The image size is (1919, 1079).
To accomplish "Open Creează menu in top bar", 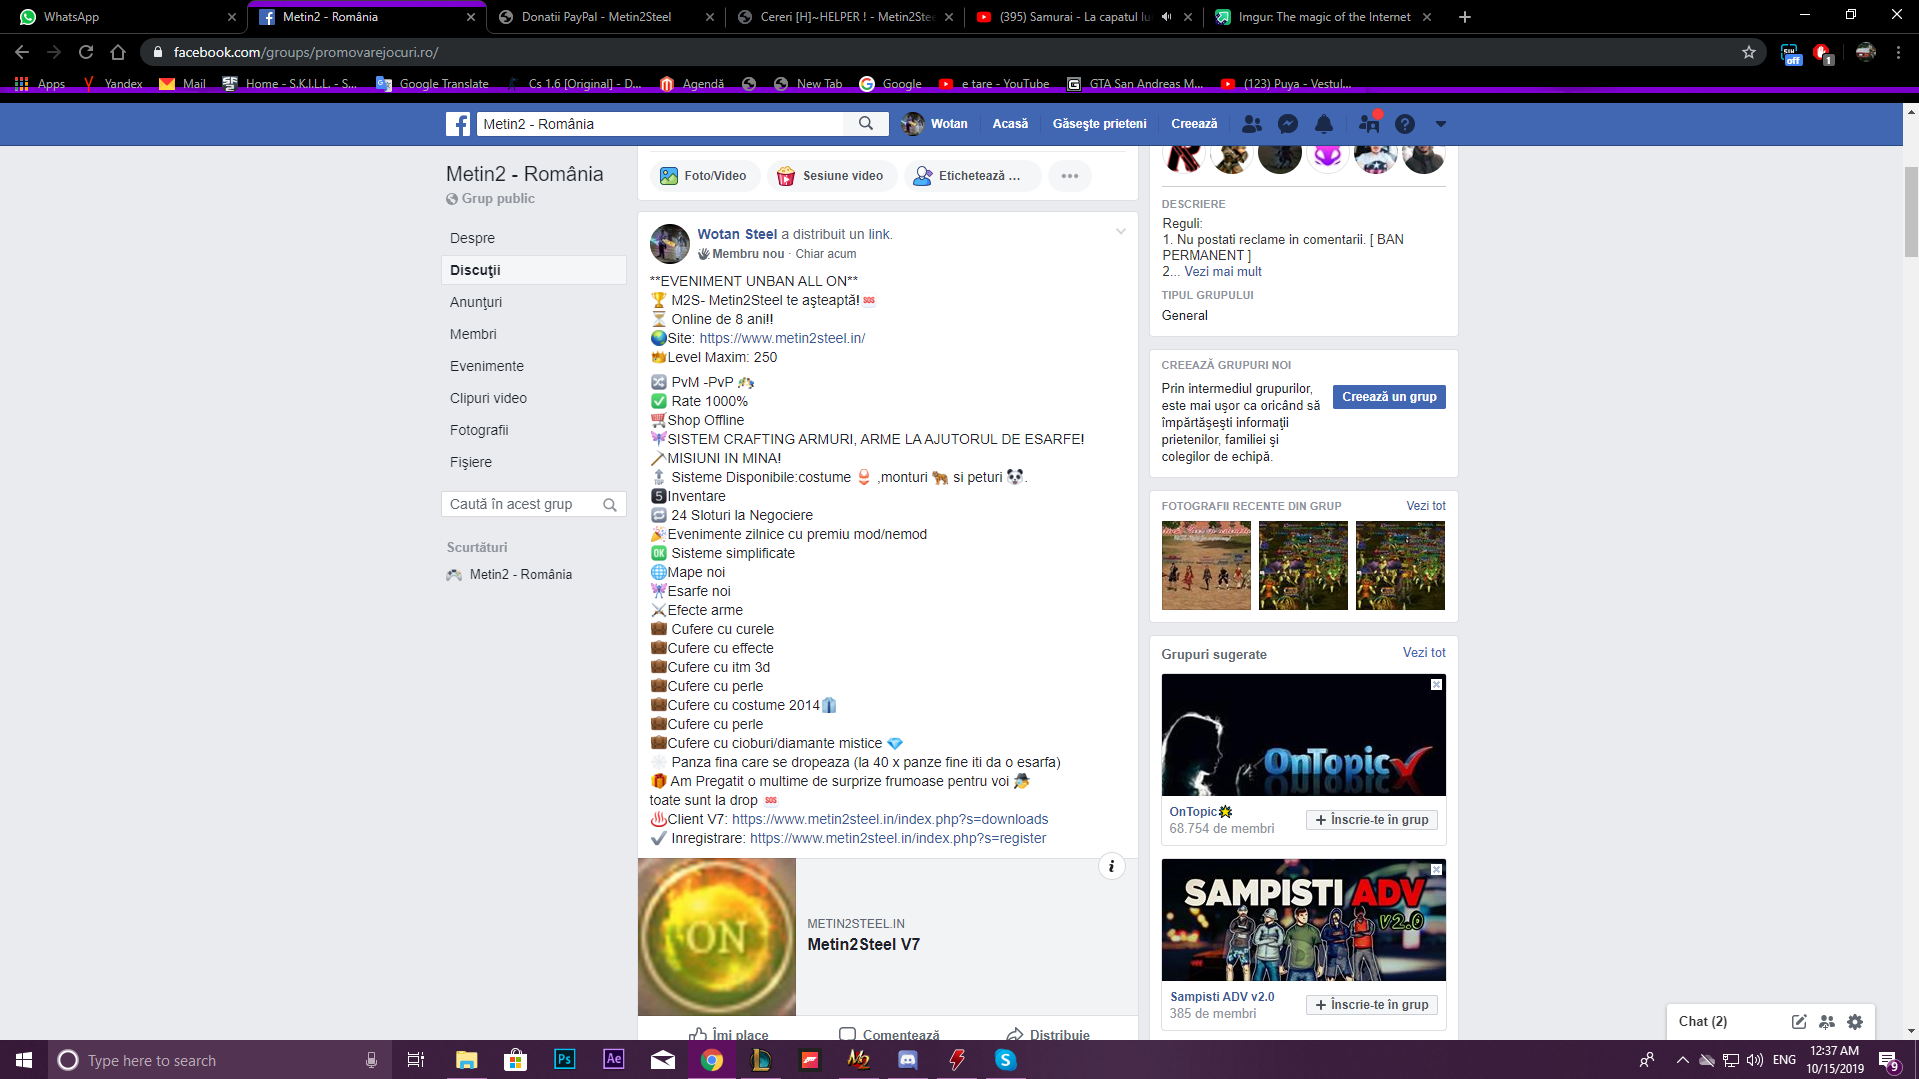I will (x=1194, y=124).
